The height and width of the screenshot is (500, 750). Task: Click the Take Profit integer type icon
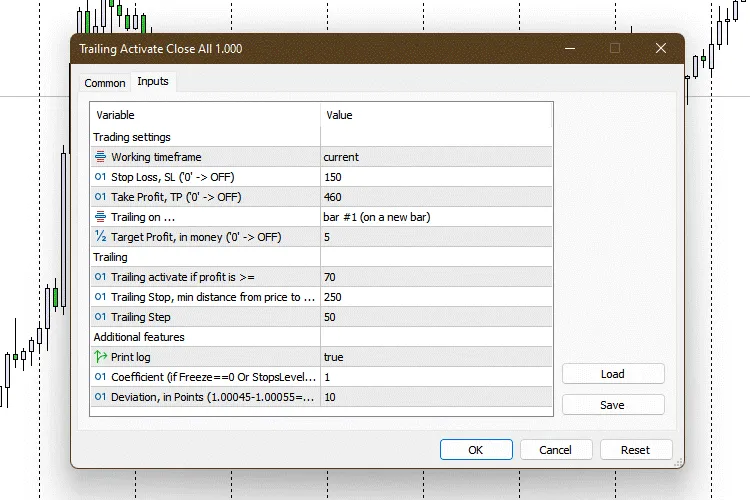100,197
